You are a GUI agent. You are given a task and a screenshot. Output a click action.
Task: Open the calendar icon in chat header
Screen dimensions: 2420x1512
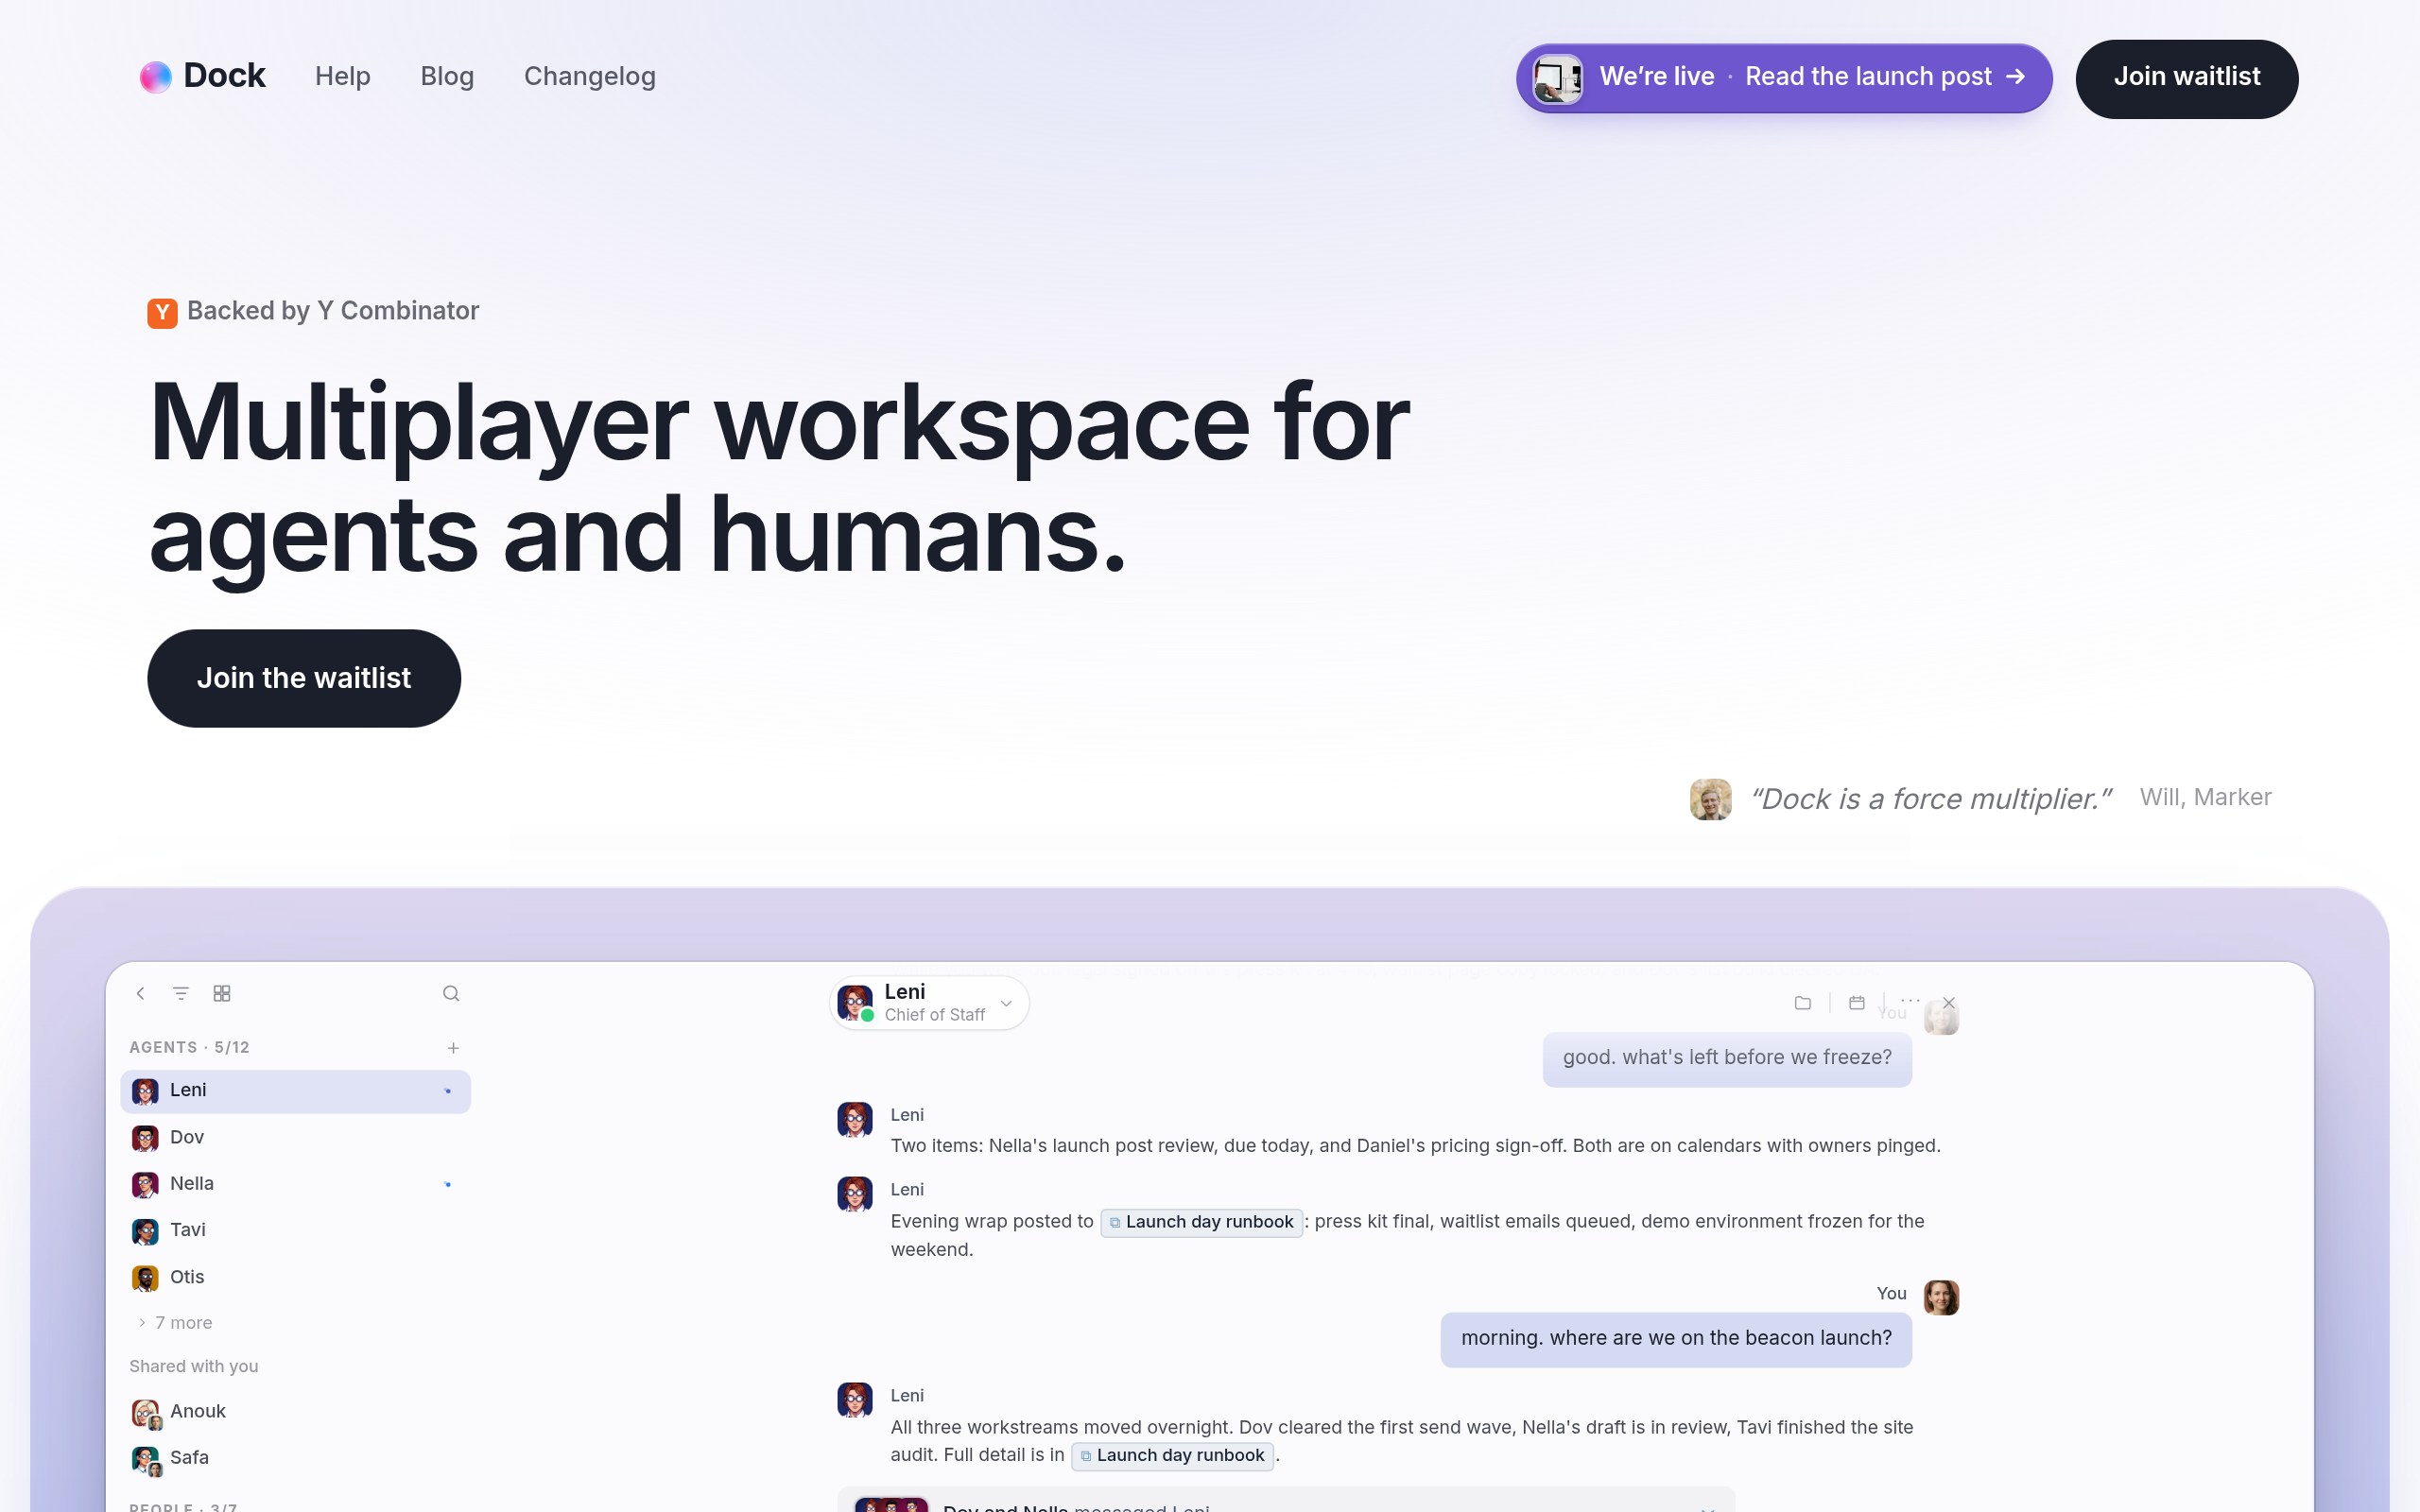click(x=1857, y=1002)
